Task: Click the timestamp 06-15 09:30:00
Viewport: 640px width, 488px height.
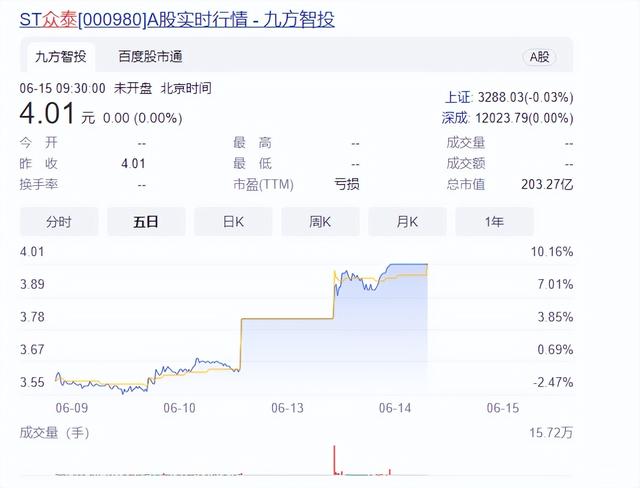Action: tap(62, 88)
